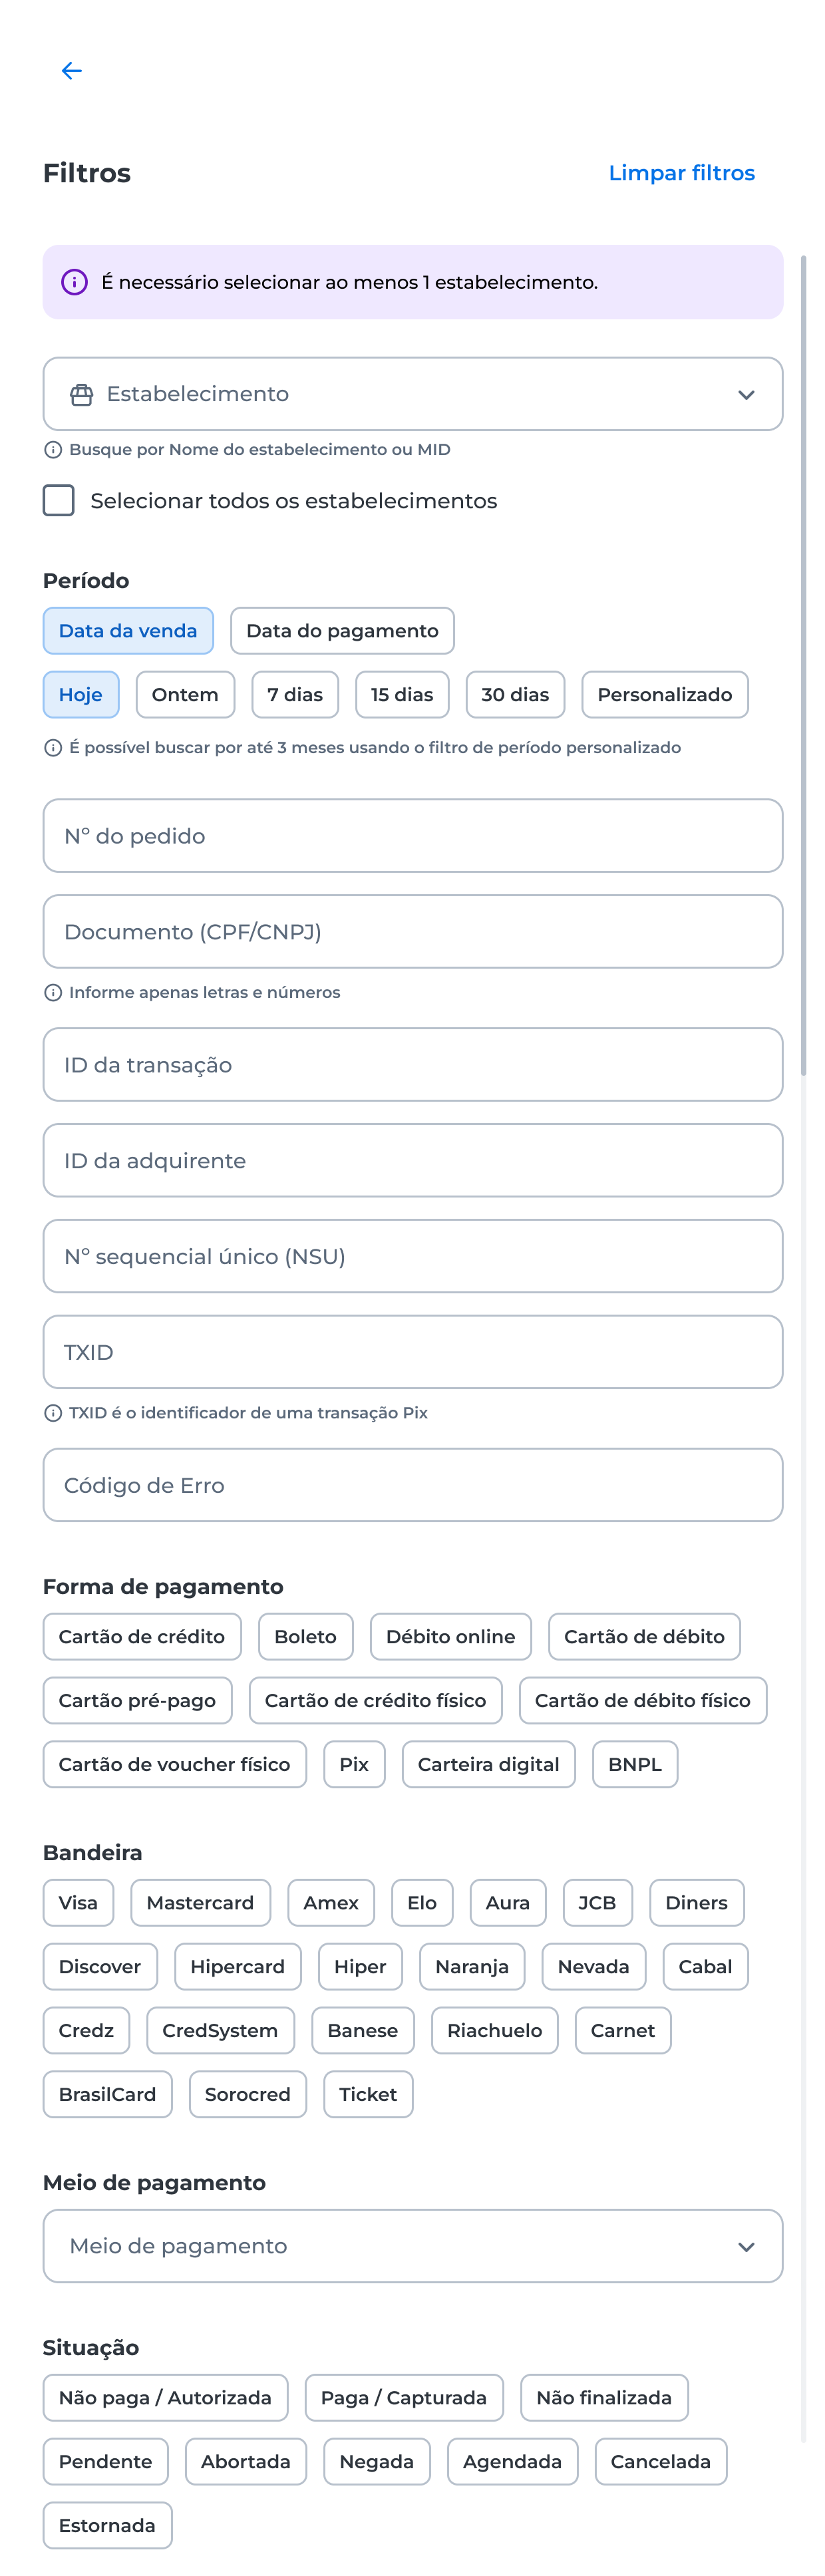Click info icon next to period hint text
The height and width of the screenshot is (2576, 825).
point(53,748)
